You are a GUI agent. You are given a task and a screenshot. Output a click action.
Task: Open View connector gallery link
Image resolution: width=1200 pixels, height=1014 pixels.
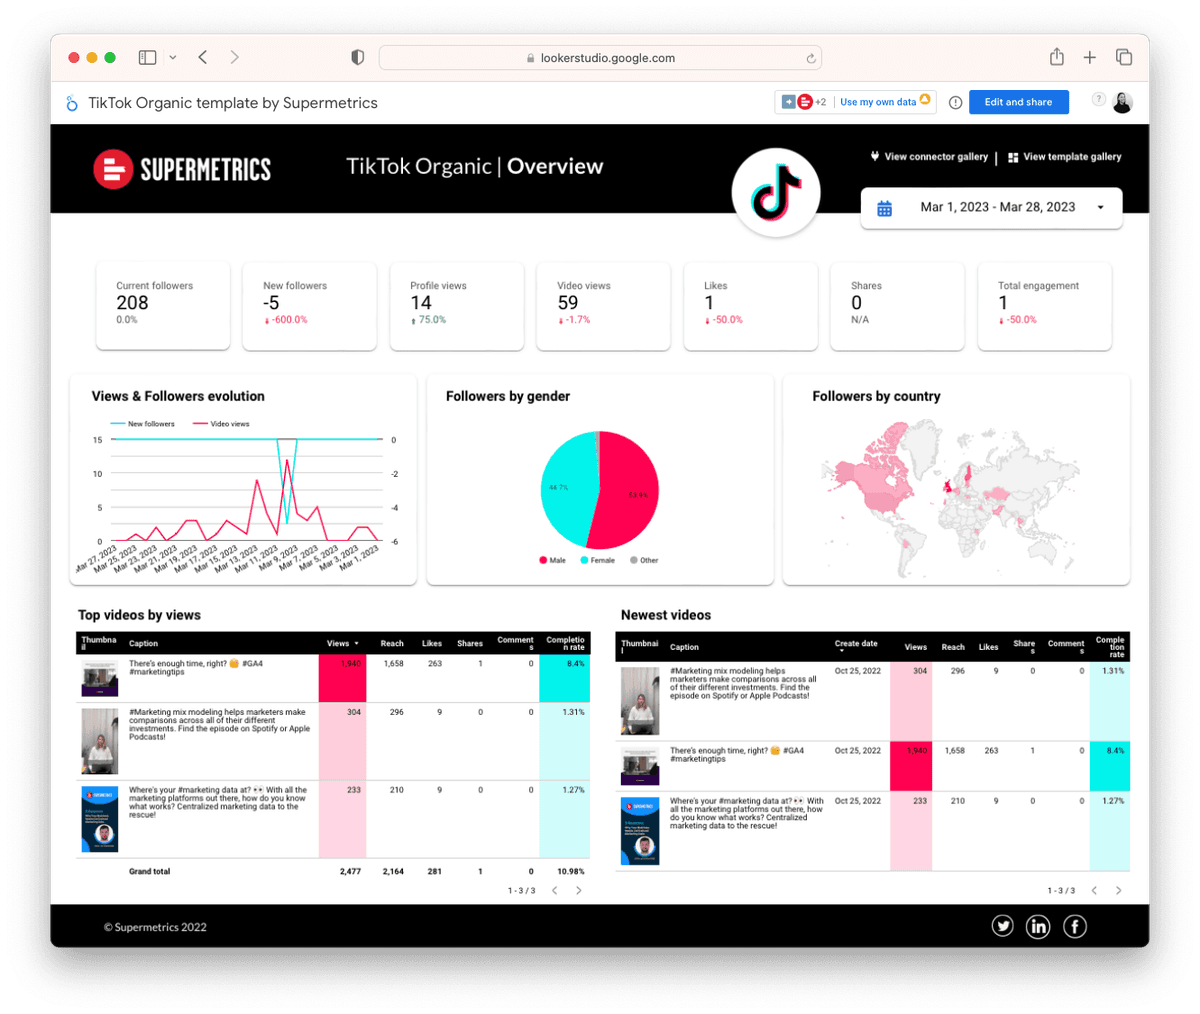[929, 157]
